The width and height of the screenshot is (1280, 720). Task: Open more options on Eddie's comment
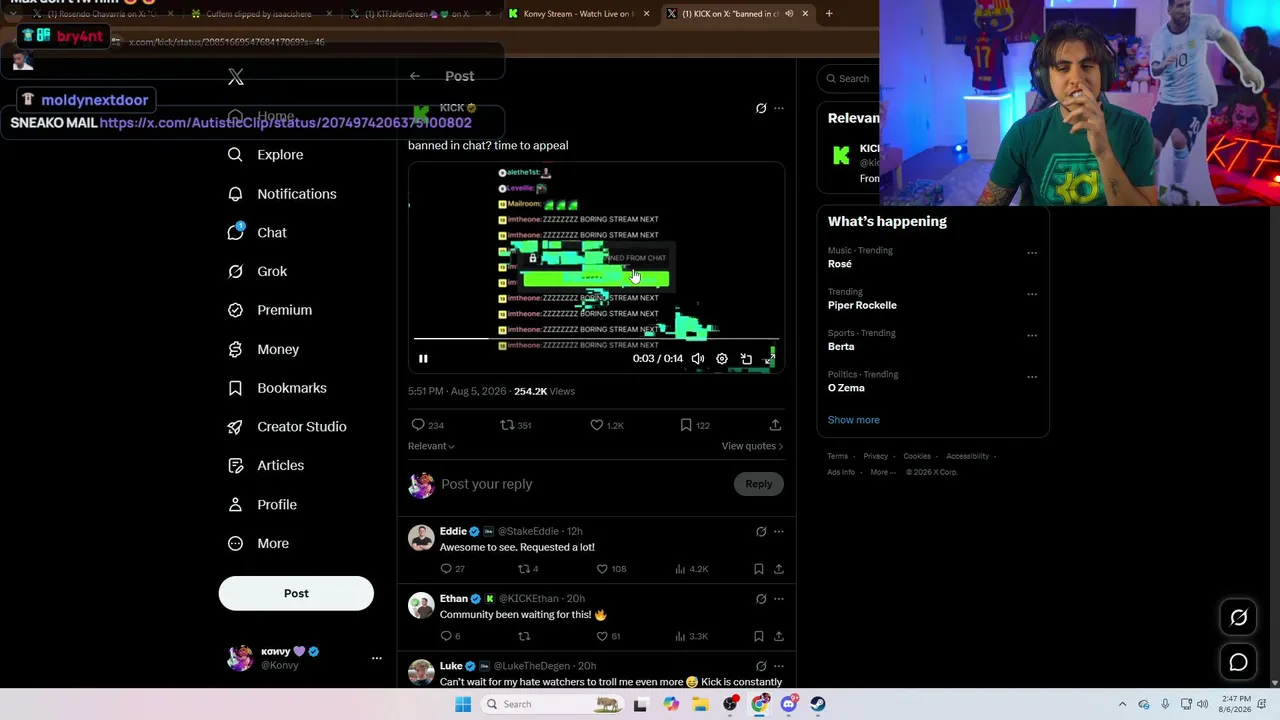(779, 532)
